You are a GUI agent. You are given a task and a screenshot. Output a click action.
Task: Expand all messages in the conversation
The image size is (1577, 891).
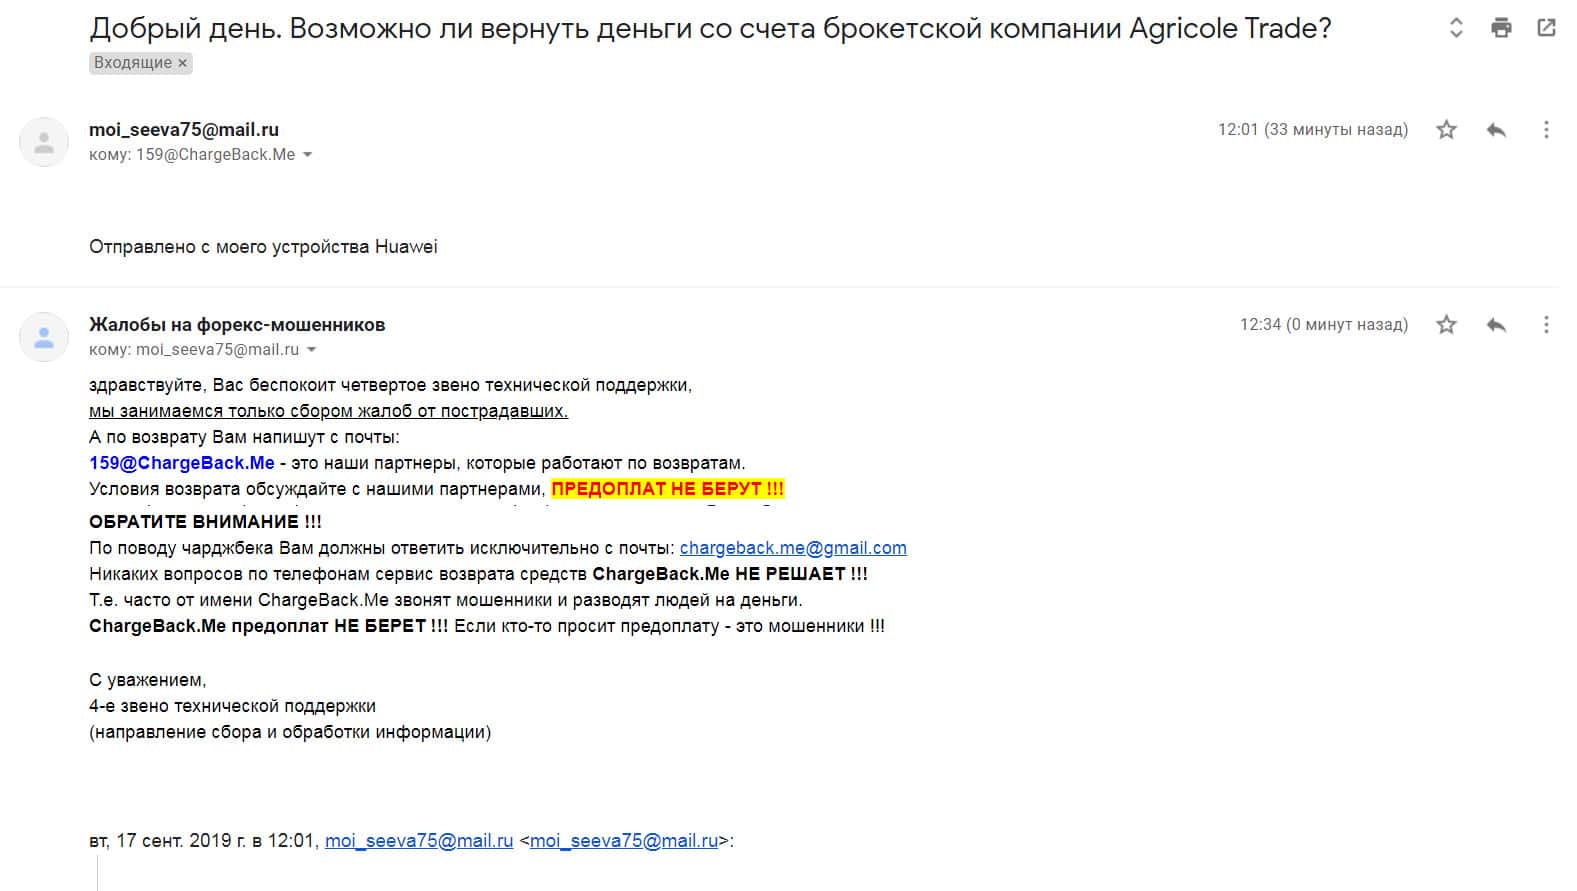(x=1456, y=28)
